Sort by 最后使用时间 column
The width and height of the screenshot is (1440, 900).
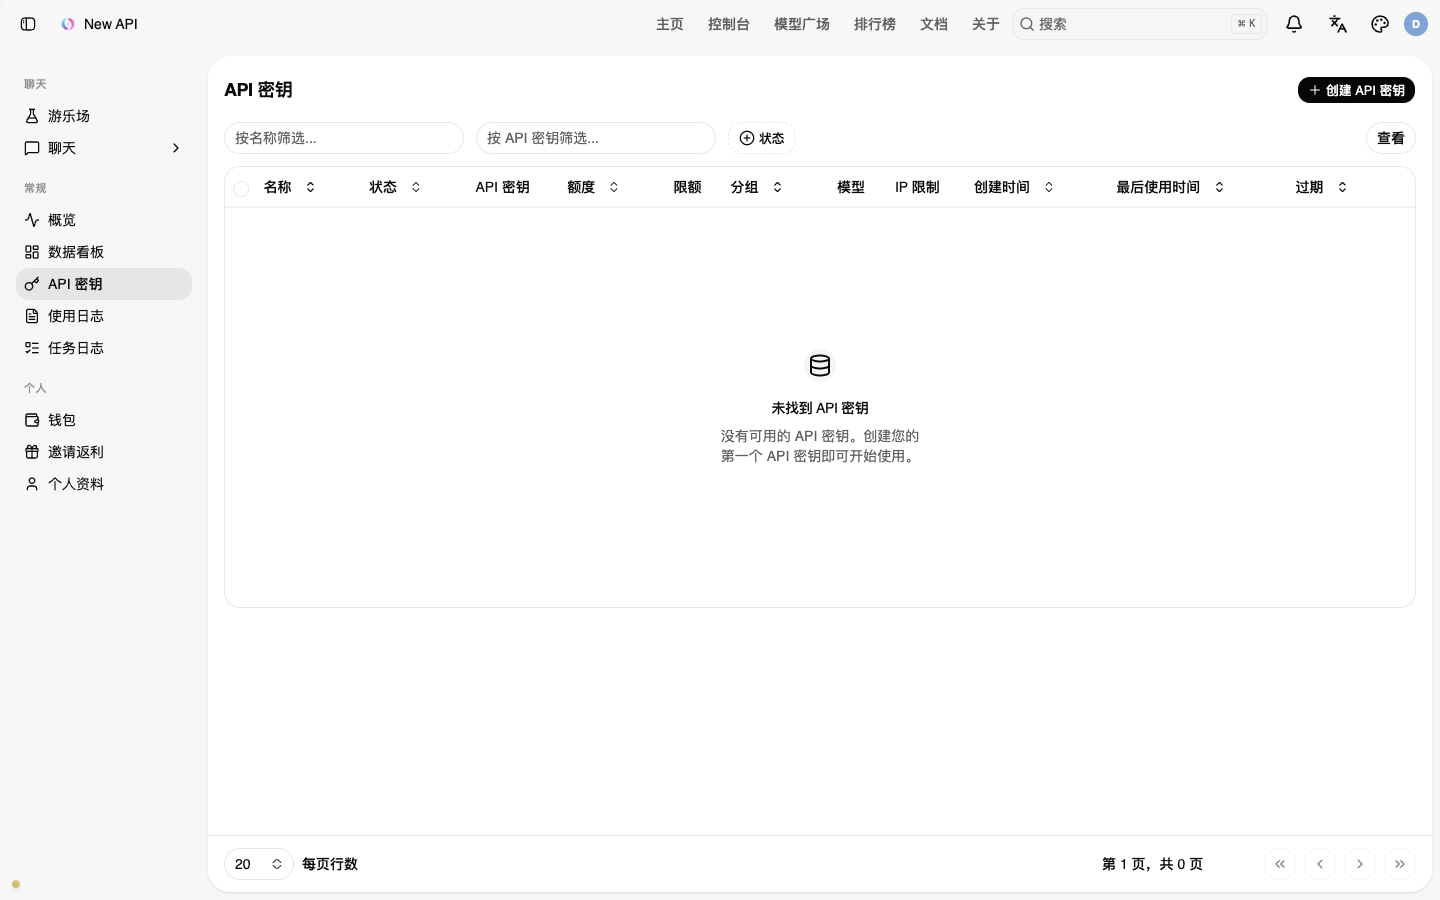(x=1170, y=187)
